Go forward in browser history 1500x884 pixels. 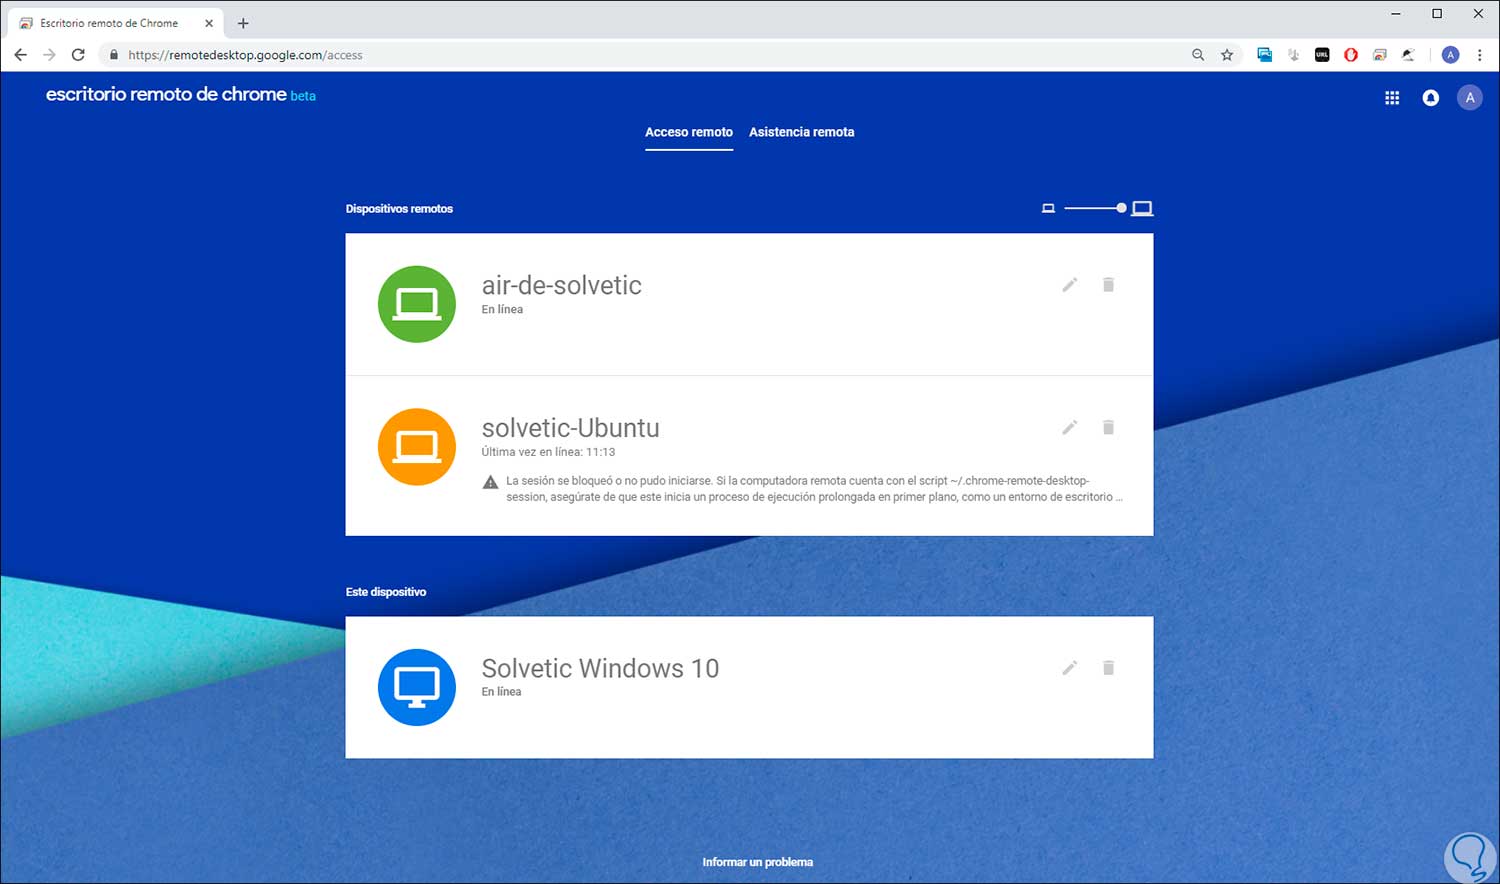coord(49,55)
